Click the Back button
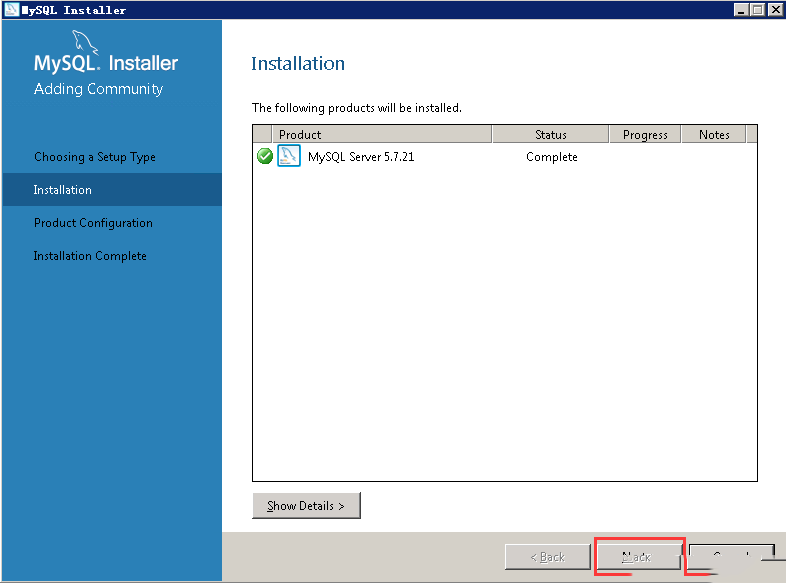Image resolution: width=786 pixels, height=583 pixels. click(x=547, y=557)
